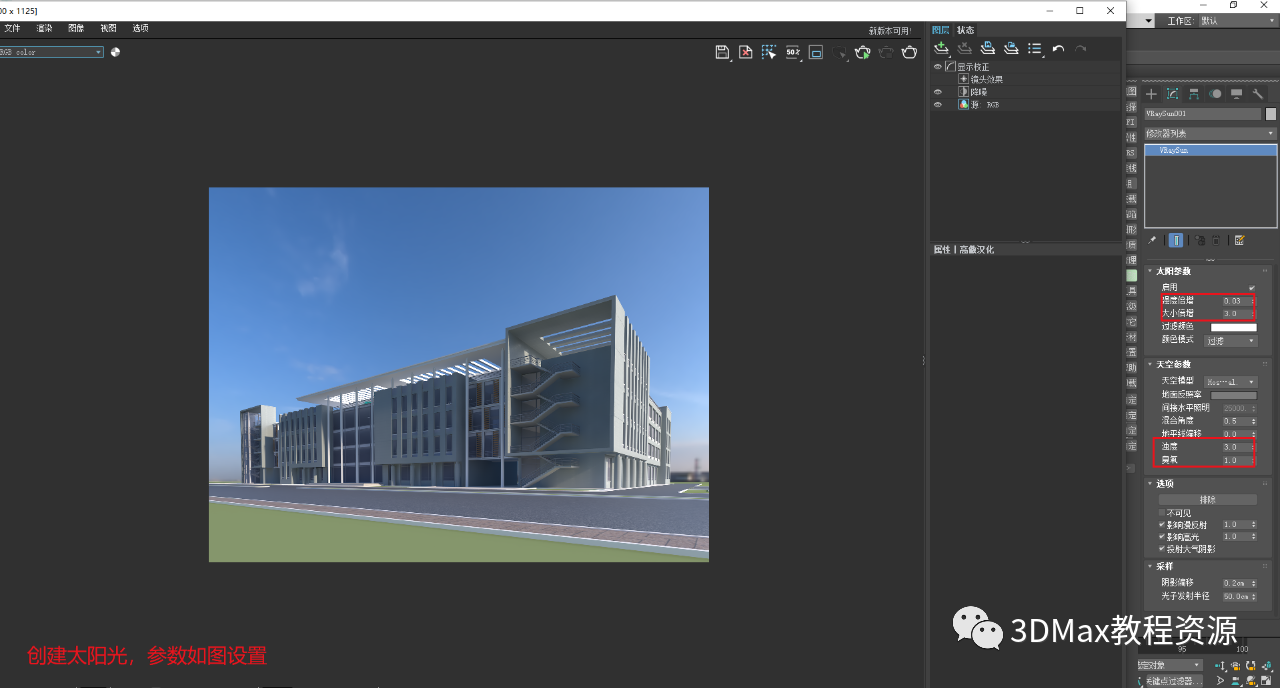Open the 图像 menu
Image resolution: width=1280 pixels, height=688 pixels.
coord(76,28)
